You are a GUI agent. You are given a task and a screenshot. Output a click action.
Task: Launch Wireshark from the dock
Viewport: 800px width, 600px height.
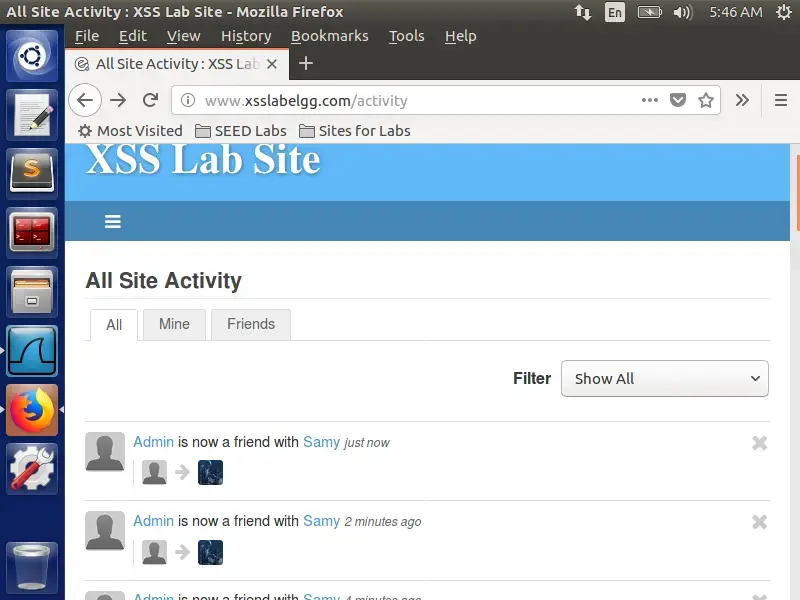coord(32,351)
